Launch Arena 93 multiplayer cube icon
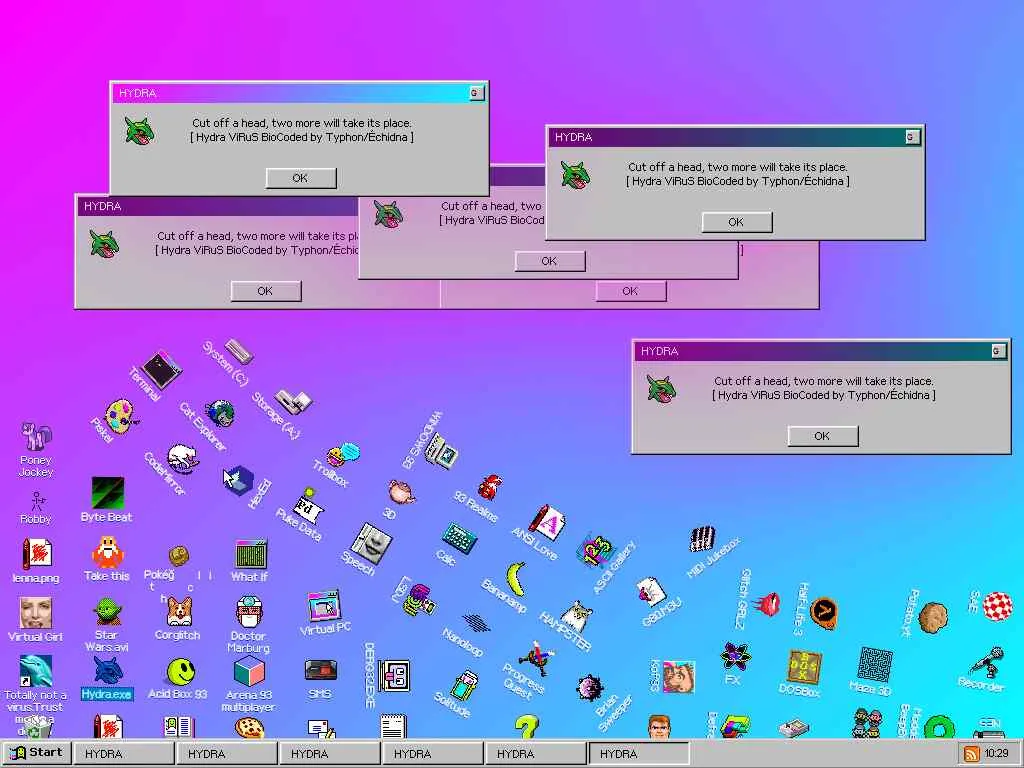The width and height of the screenshot is (1024, 768). tap(249, 671)
